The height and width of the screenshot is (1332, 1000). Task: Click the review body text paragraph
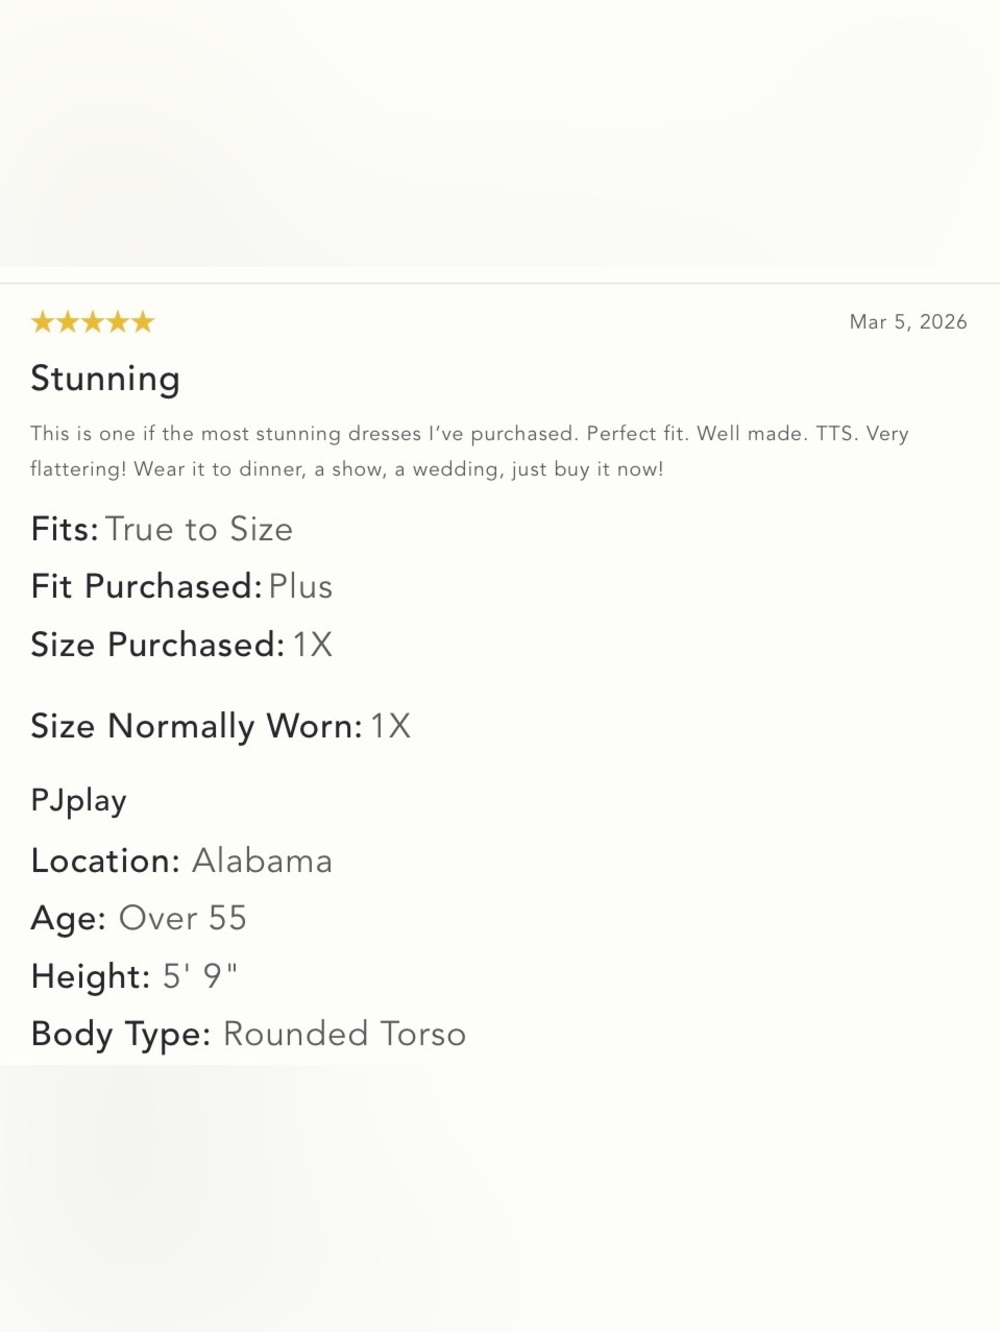[x=469, y=451]
